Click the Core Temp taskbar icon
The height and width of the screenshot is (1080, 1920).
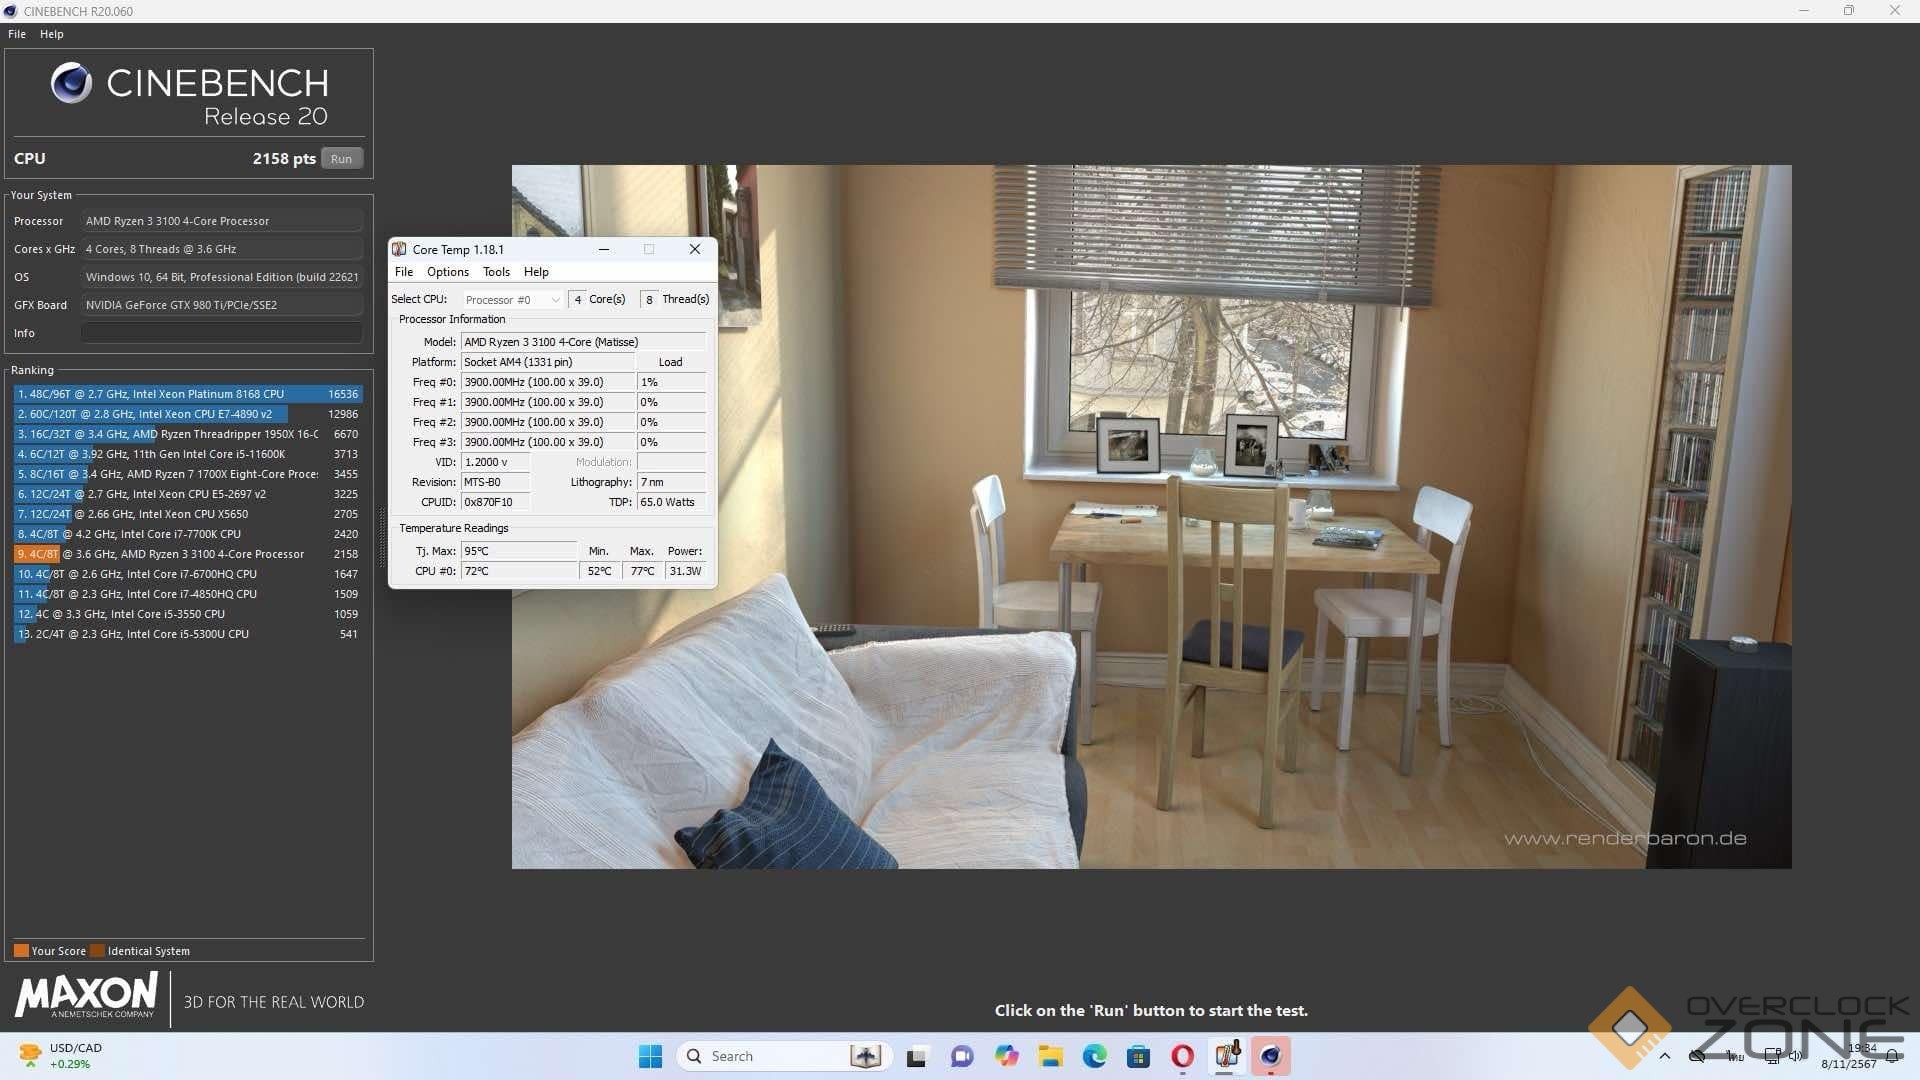[x=1227, y=1056]
